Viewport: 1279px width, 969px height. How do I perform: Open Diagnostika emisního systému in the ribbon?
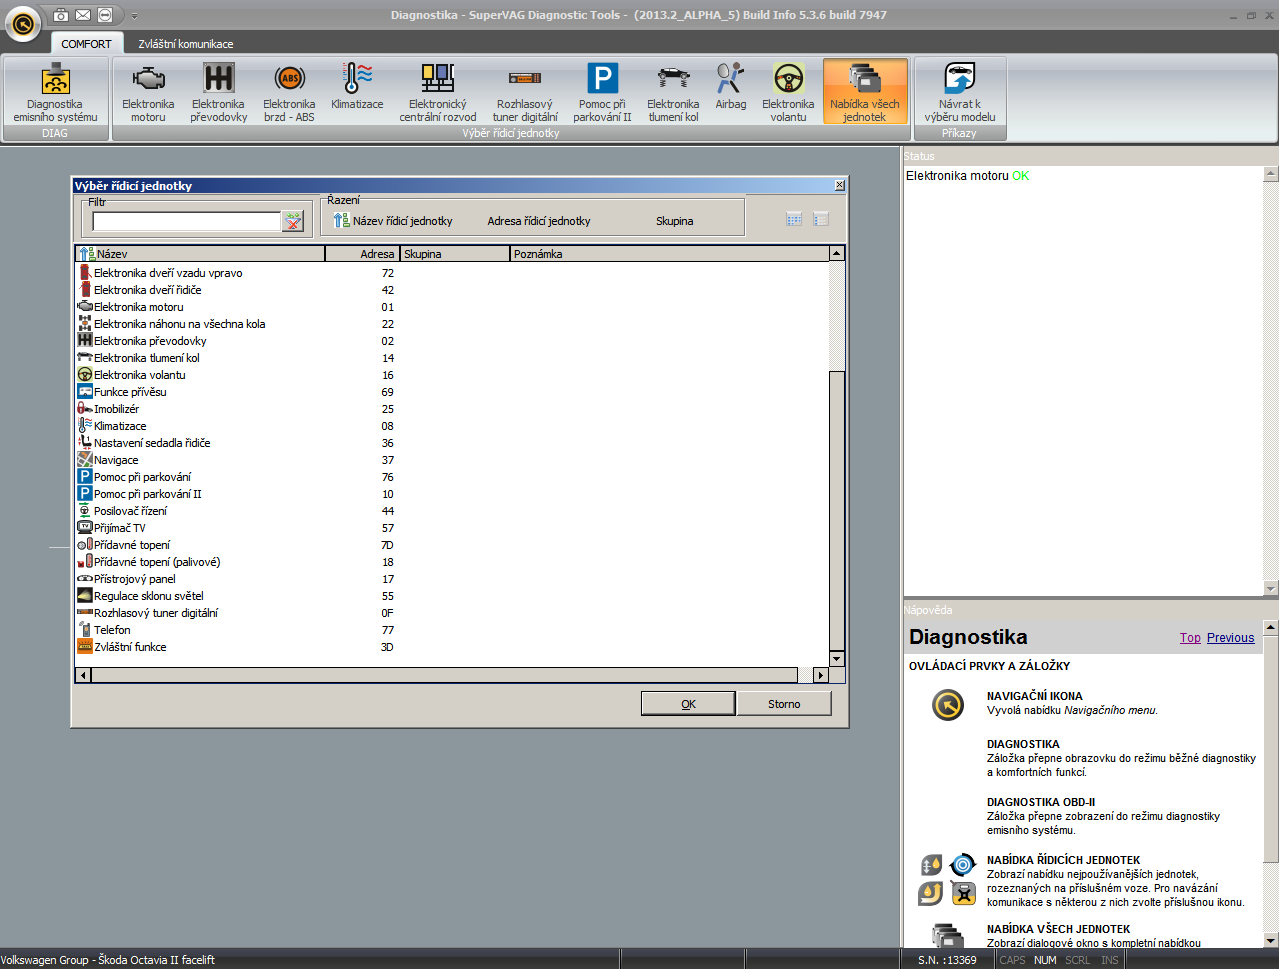pos(55,91)
